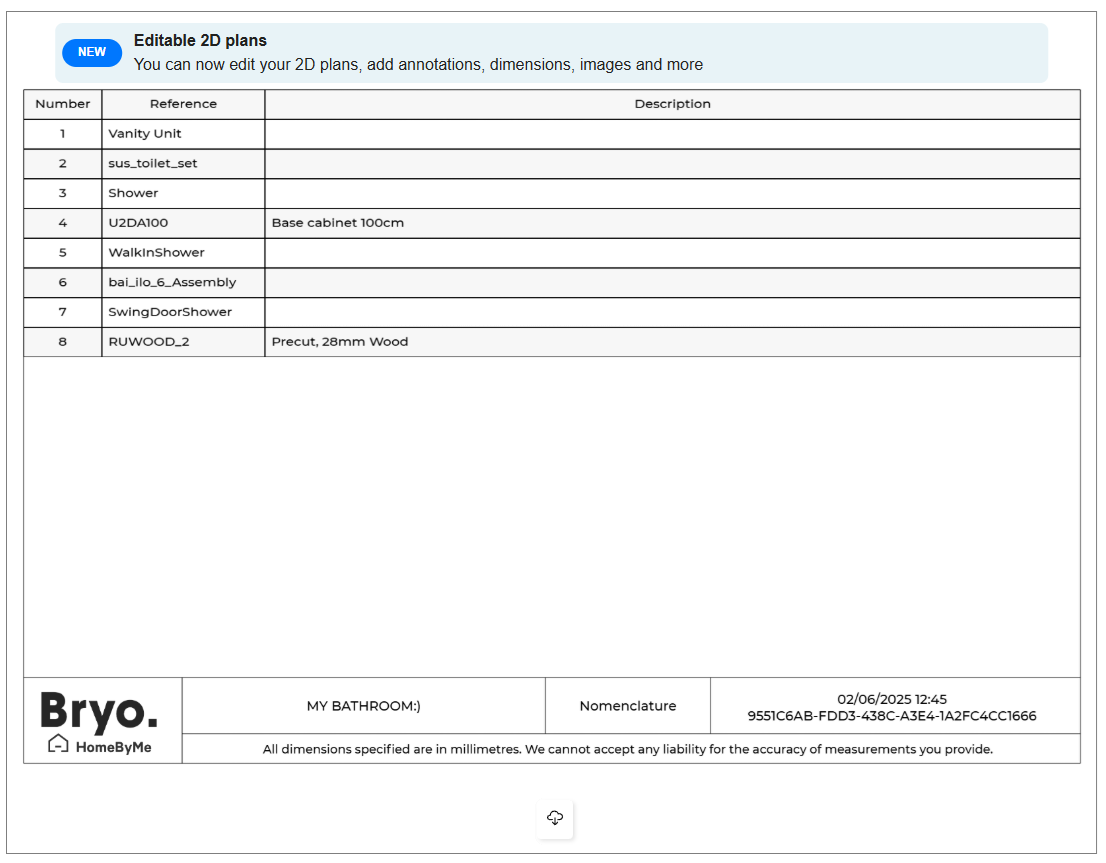This screenshot has width=1106, height=863.
Task: Select the sus_toilet_set reference cell
Action: click(x=153, y=164)
